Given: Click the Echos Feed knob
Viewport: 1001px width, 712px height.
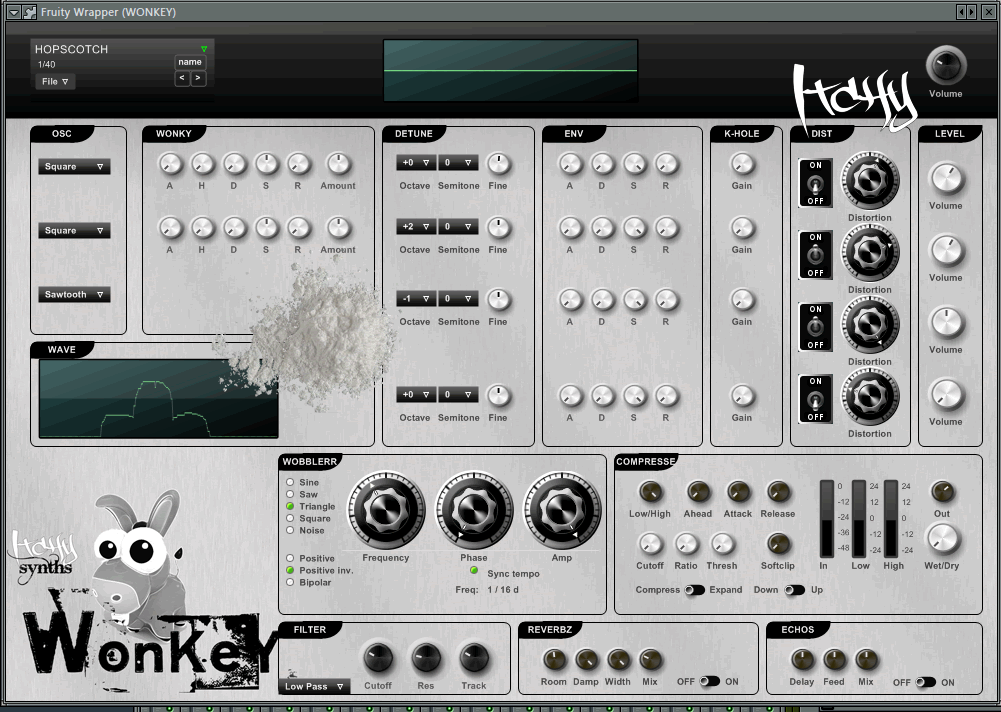Looking at the screenshot, I should point(834,660).
